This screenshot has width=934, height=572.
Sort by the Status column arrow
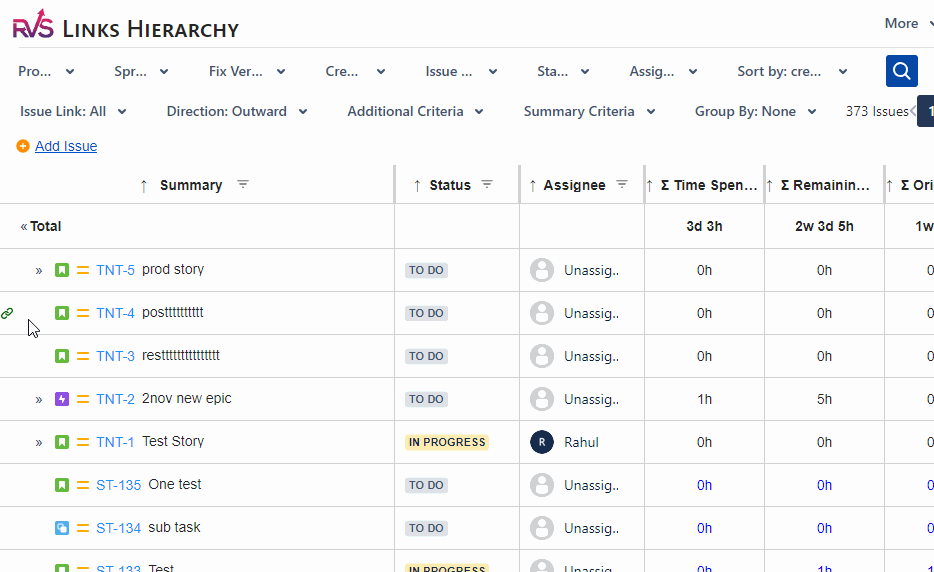417,186
